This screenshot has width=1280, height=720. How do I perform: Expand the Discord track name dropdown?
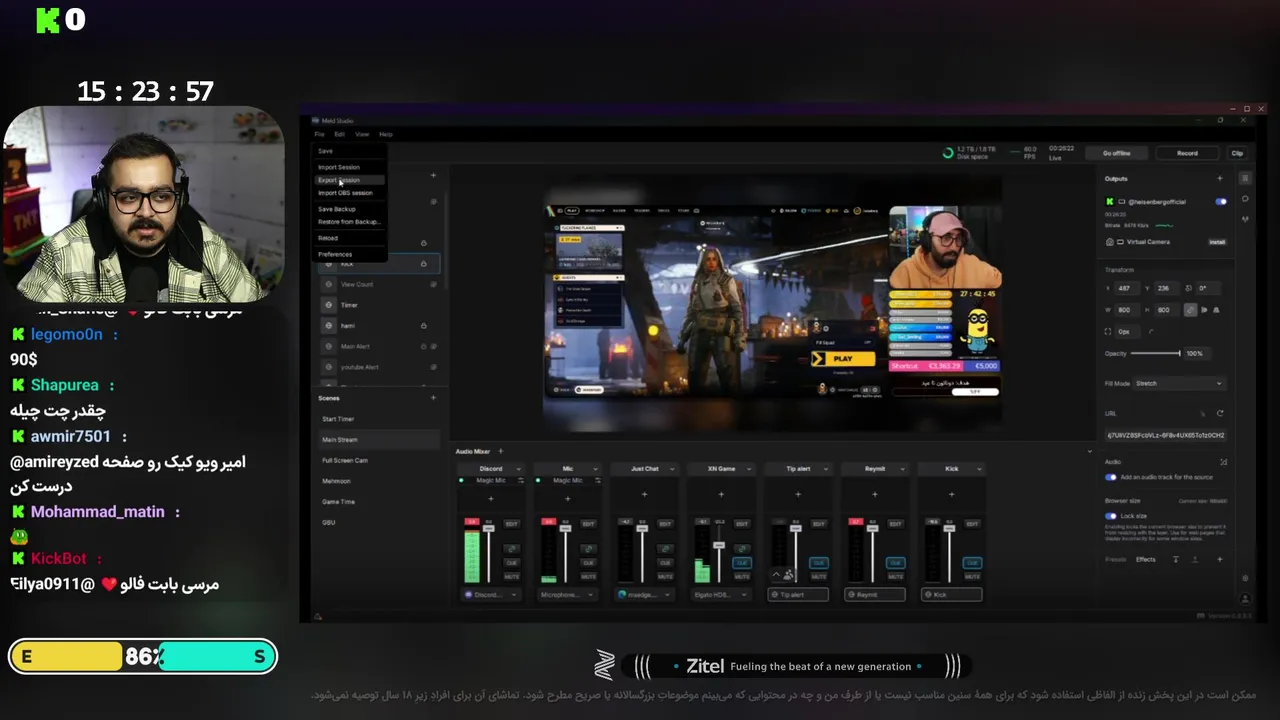point(517,468)
